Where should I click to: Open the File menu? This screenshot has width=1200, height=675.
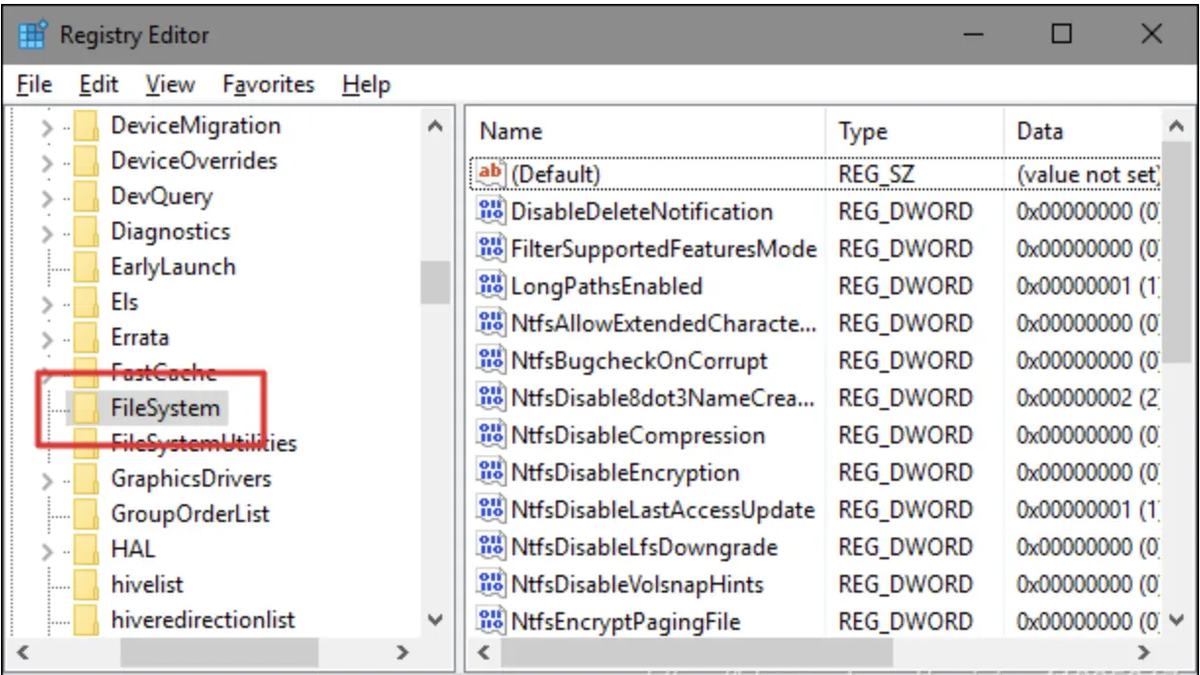(x=34, y=85)
